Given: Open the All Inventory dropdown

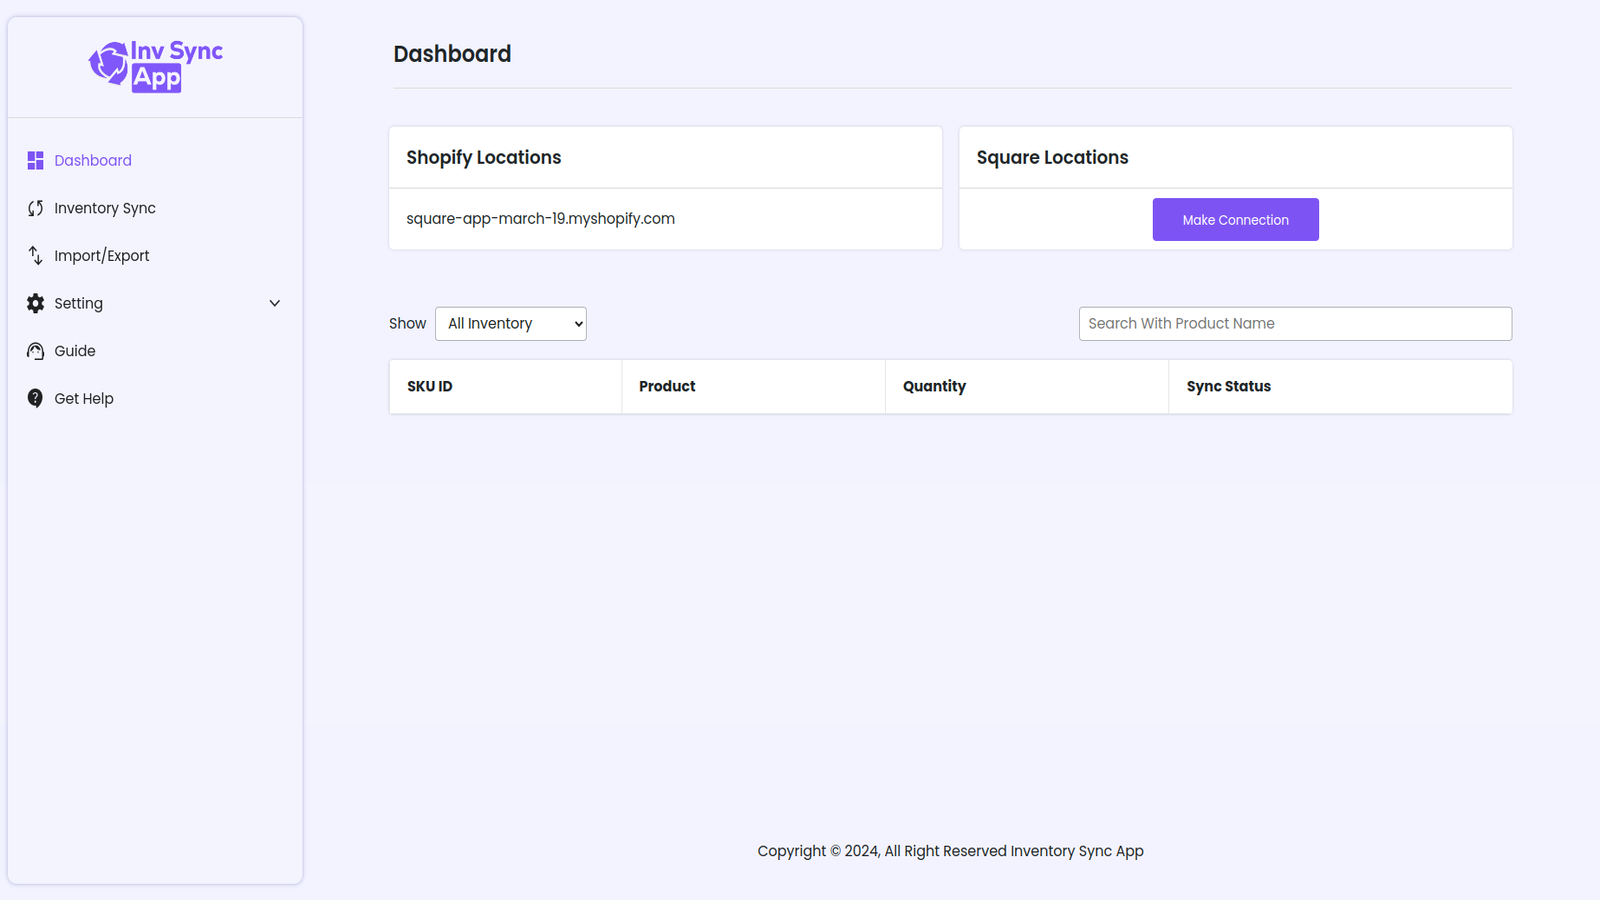Looking at the screenshot, I should point(511,324).
